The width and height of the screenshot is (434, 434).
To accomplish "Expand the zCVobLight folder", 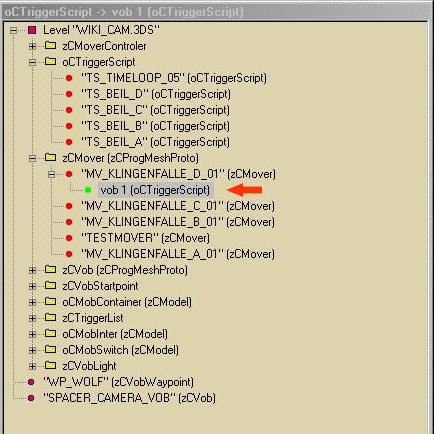I will pos(32,366).
